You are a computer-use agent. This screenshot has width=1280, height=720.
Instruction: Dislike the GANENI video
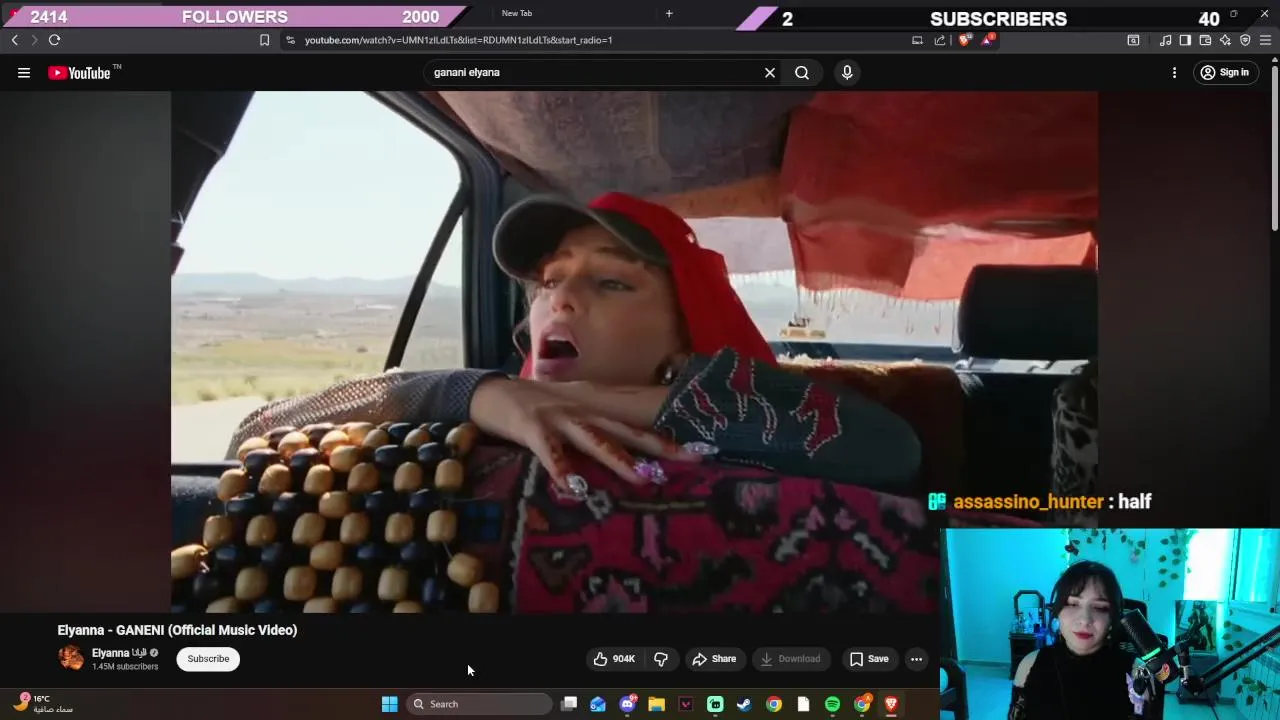click(x=661, y=659)
